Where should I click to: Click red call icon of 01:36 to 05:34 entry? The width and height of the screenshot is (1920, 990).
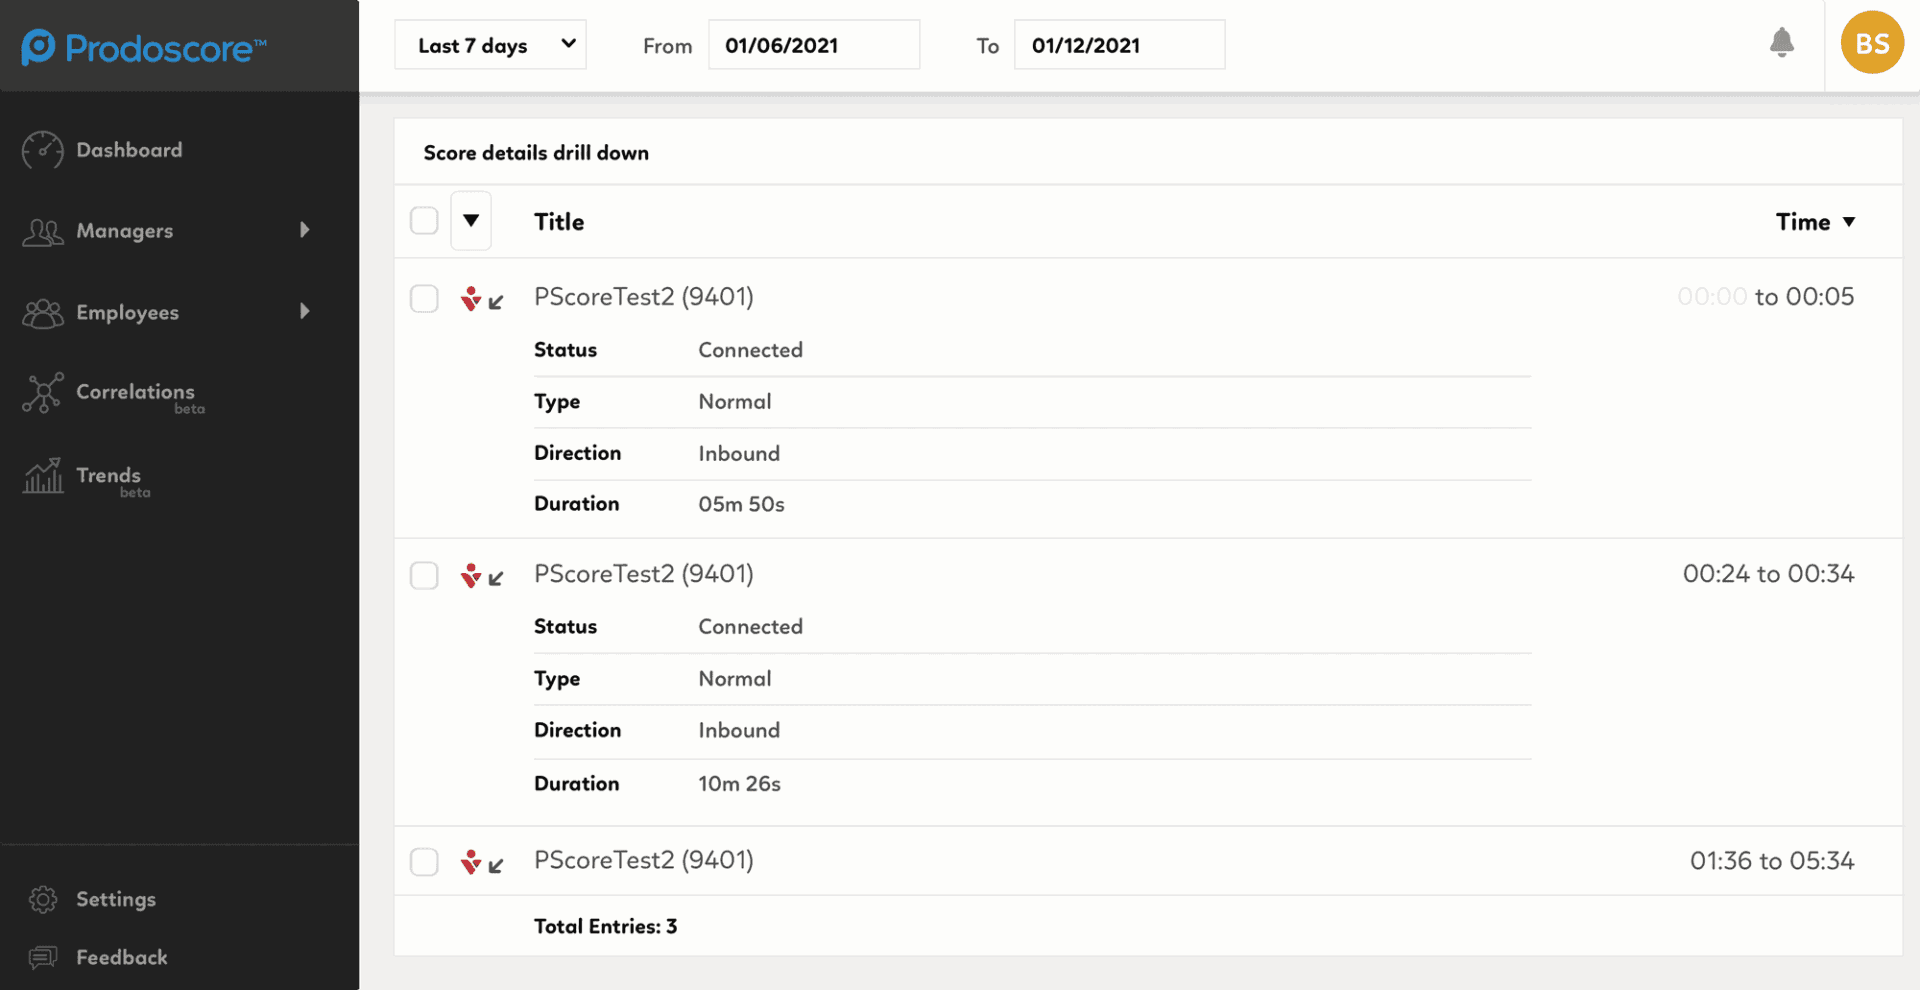(471, 862)
